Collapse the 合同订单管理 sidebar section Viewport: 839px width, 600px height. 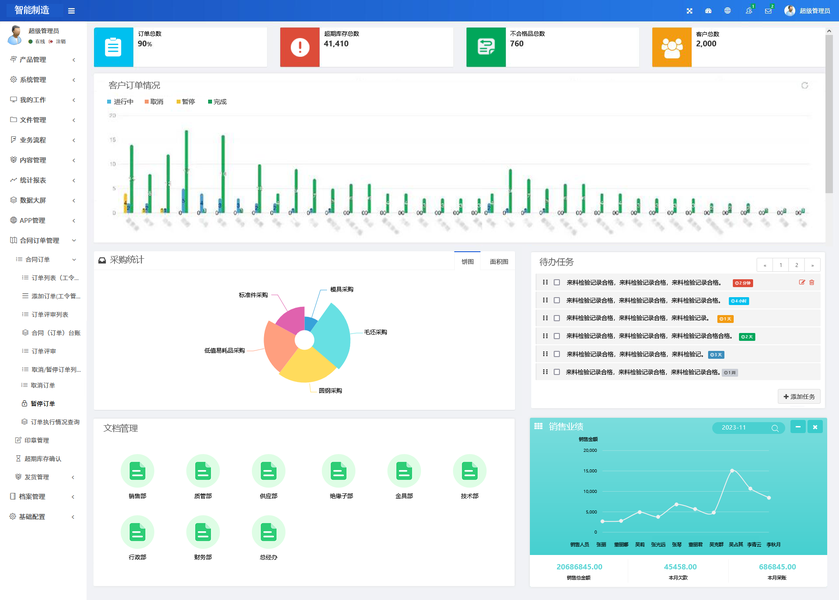pyautogui.click(x=43, y=240)
